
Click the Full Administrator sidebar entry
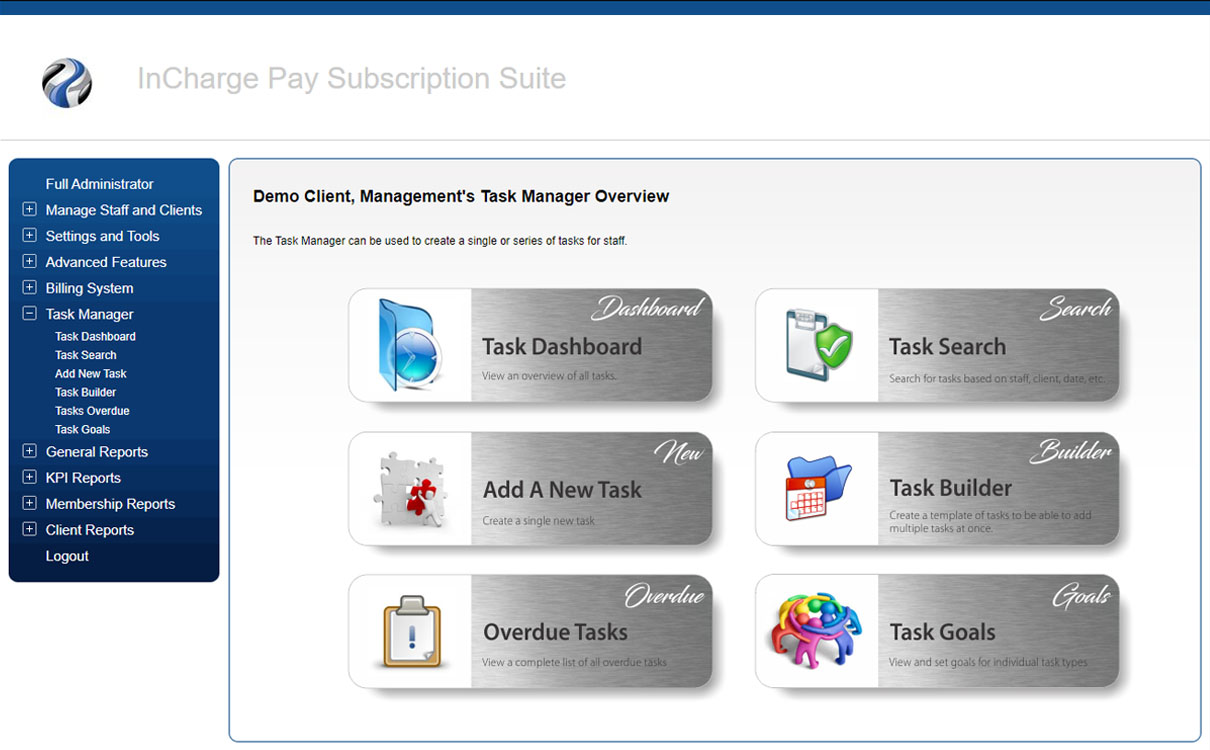(100, 184)
